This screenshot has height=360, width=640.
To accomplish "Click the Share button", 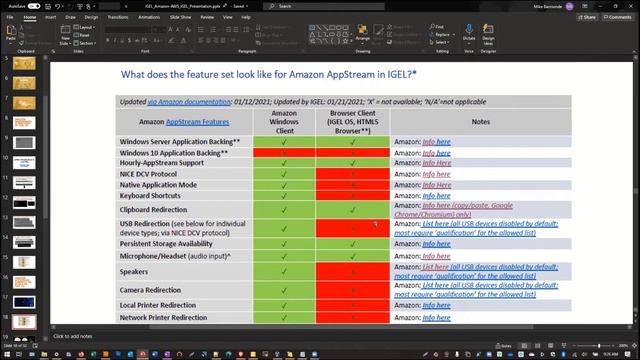I will [x=587, y=17].
